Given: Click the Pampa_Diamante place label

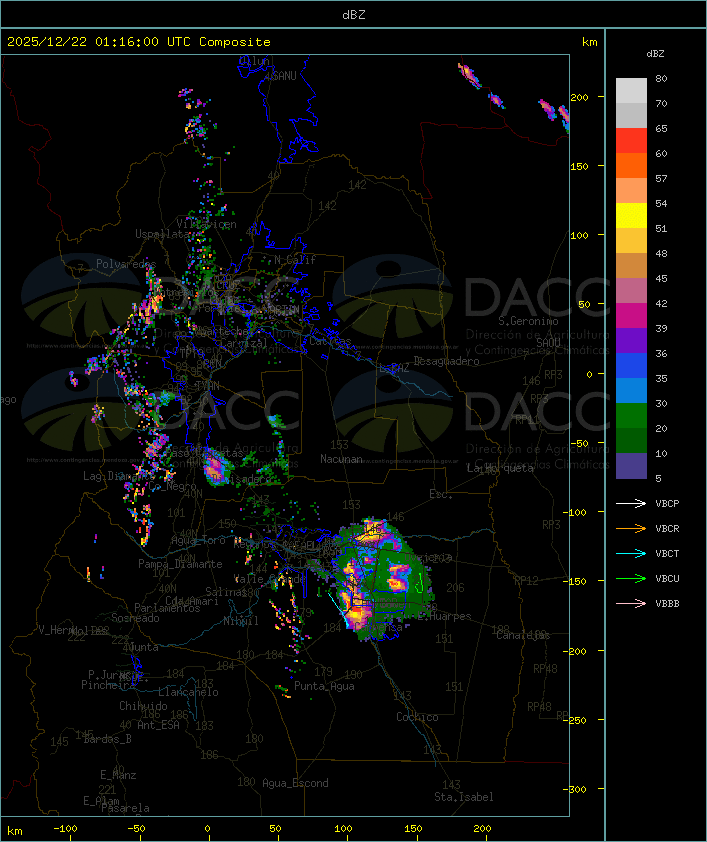Looking at the screenshot, I should 180,564.
